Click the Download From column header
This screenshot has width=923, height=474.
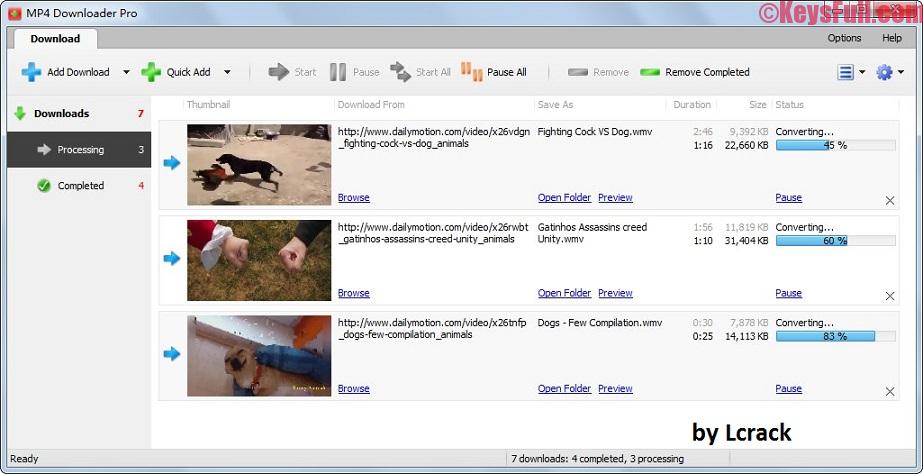coord(371,105)
